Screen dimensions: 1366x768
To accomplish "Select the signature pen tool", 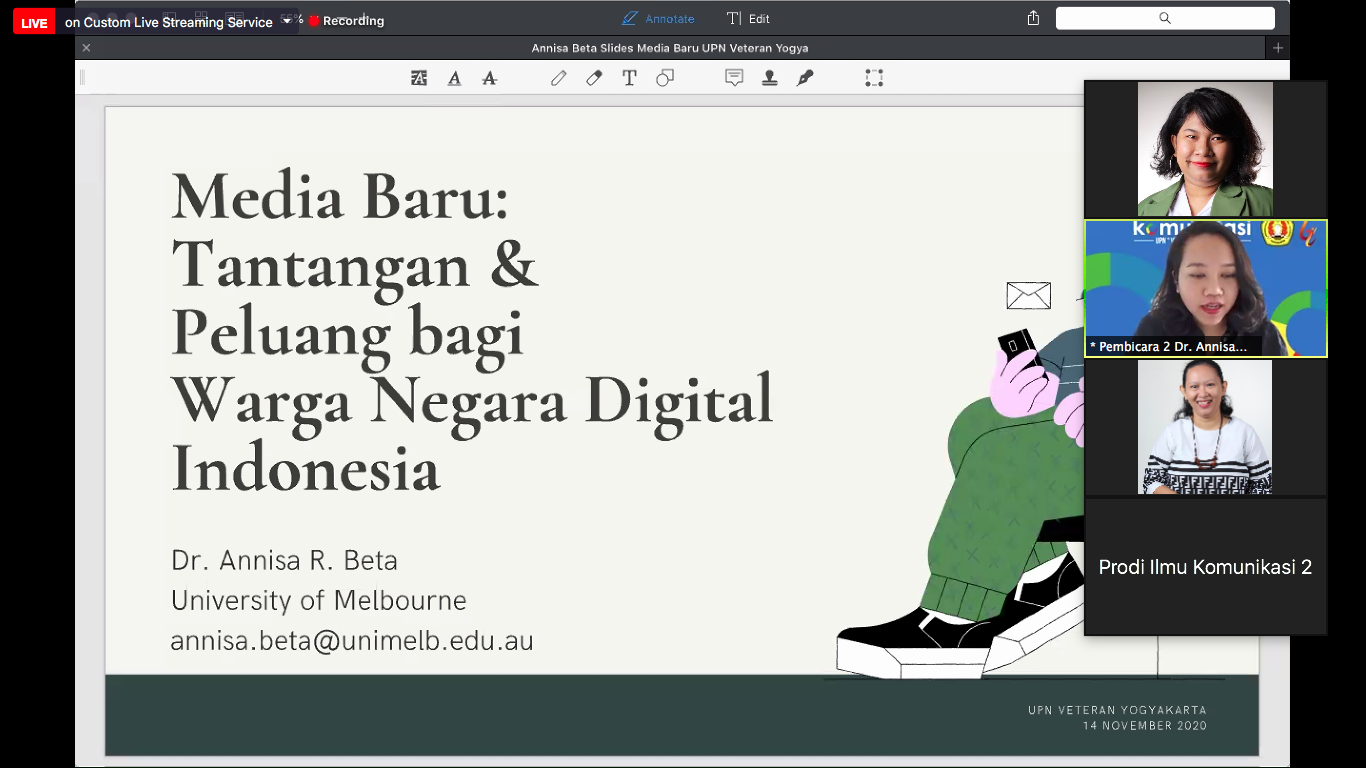I will pyautogui.click(x=805, y=78).
